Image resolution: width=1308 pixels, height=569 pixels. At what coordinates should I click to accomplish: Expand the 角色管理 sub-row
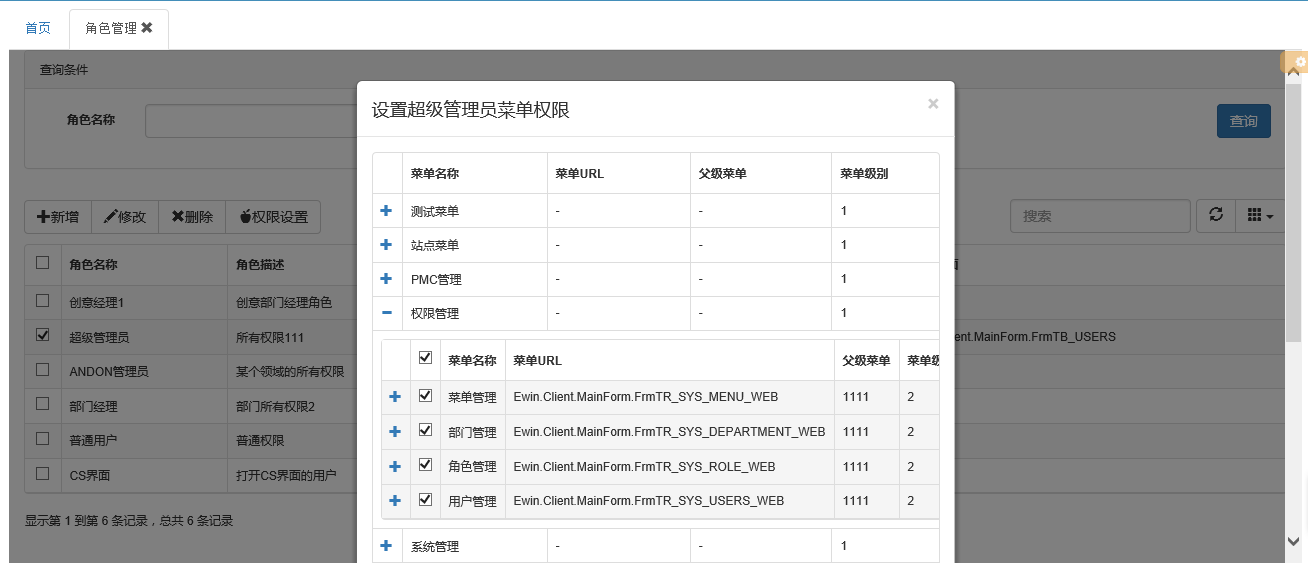[395, 466]
